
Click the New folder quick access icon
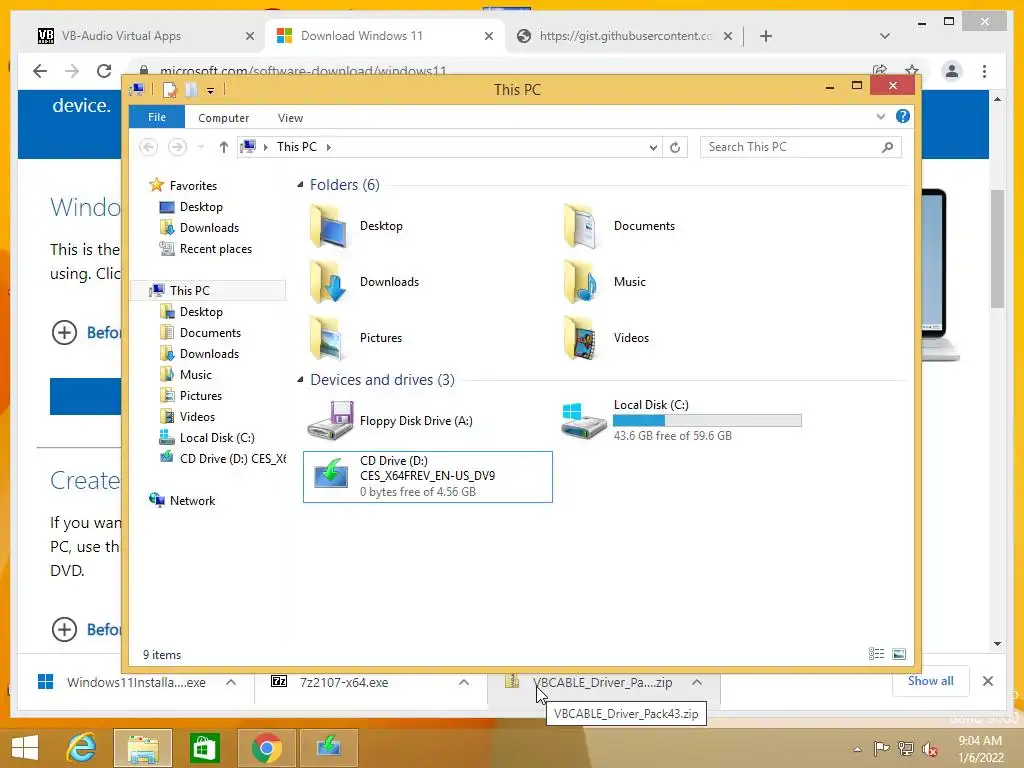191,89
